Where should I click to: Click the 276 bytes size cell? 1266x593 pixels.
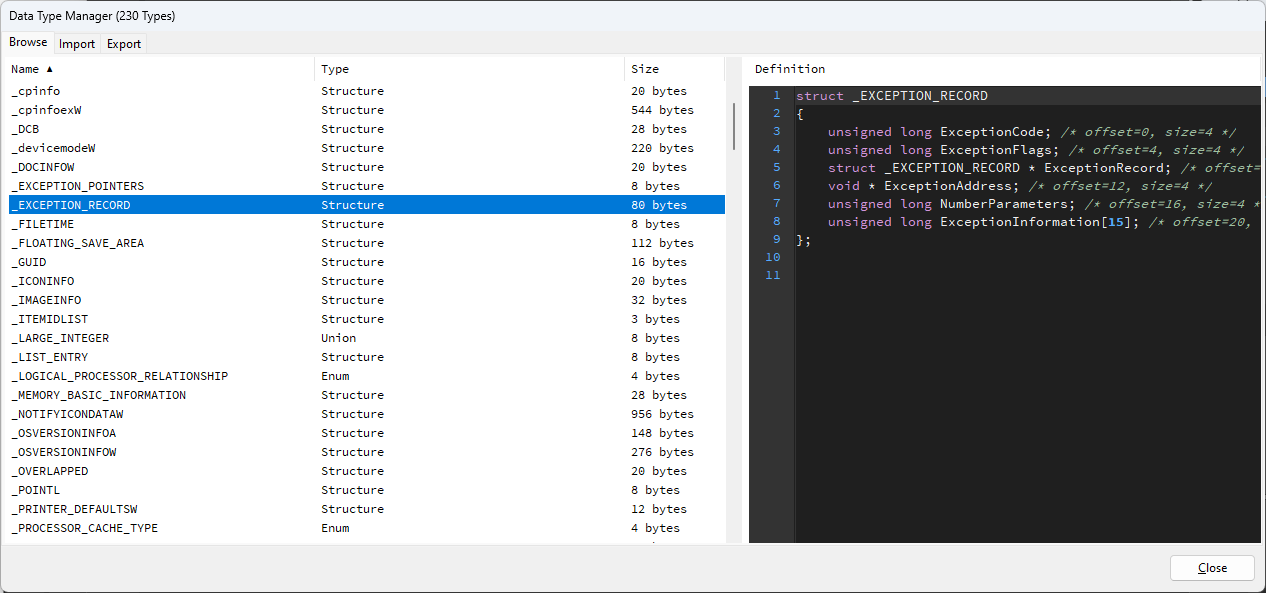[662, 452]
